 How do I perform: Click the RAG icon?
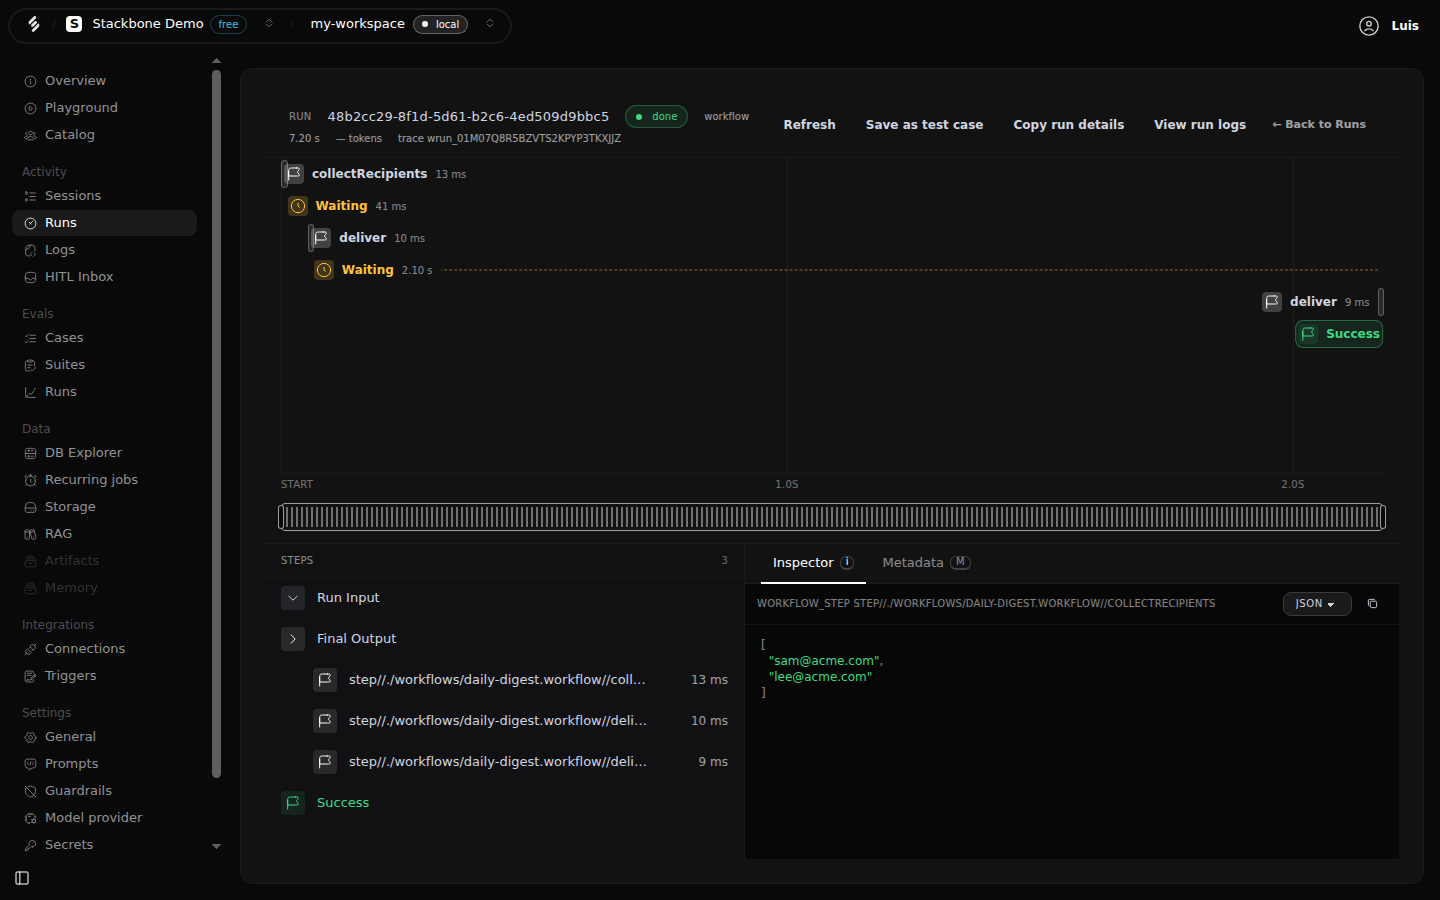(30, 534)
